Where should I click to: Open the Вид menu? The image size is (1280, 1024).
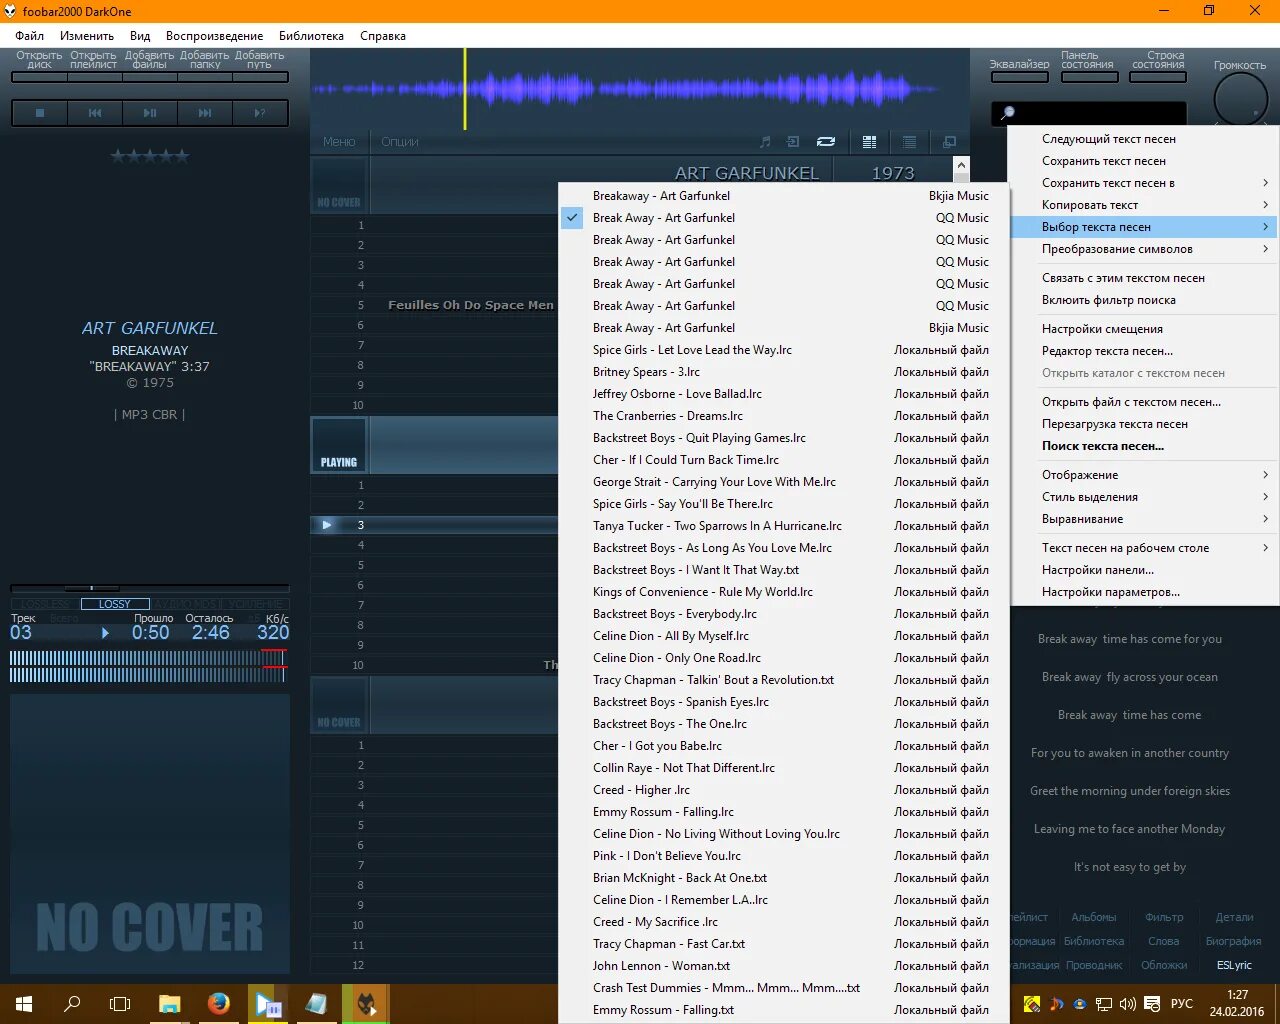(x=140, y=36)
